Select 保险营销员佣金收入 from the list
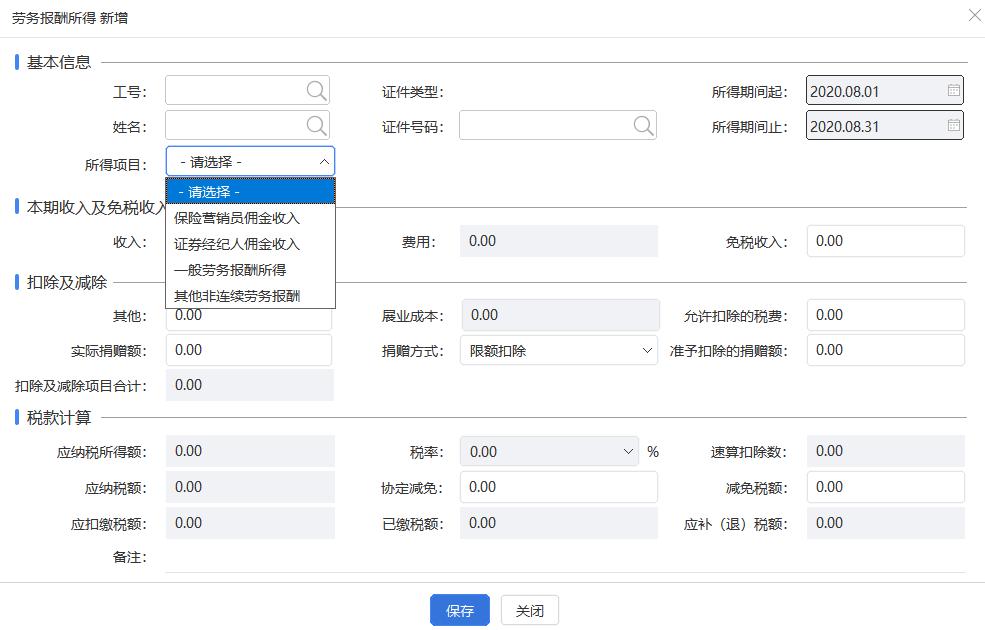985x630 pixels. coord(235,217)
